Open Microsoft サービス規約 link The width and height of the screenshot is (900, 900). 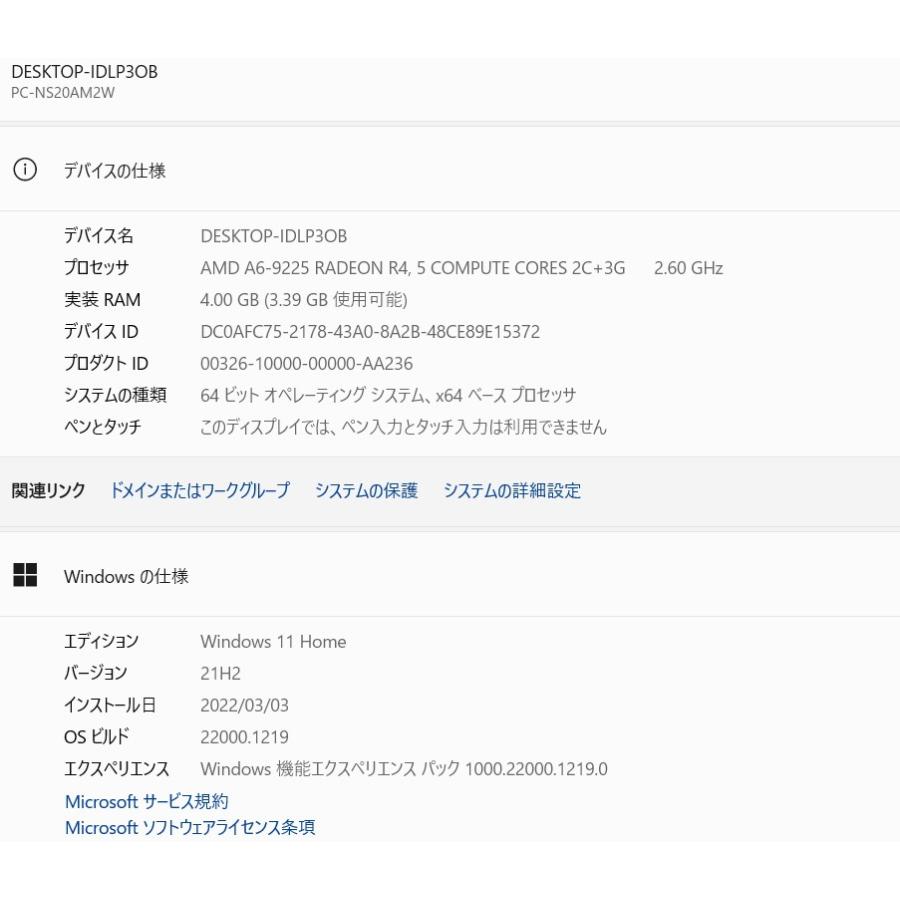(146, 801)
